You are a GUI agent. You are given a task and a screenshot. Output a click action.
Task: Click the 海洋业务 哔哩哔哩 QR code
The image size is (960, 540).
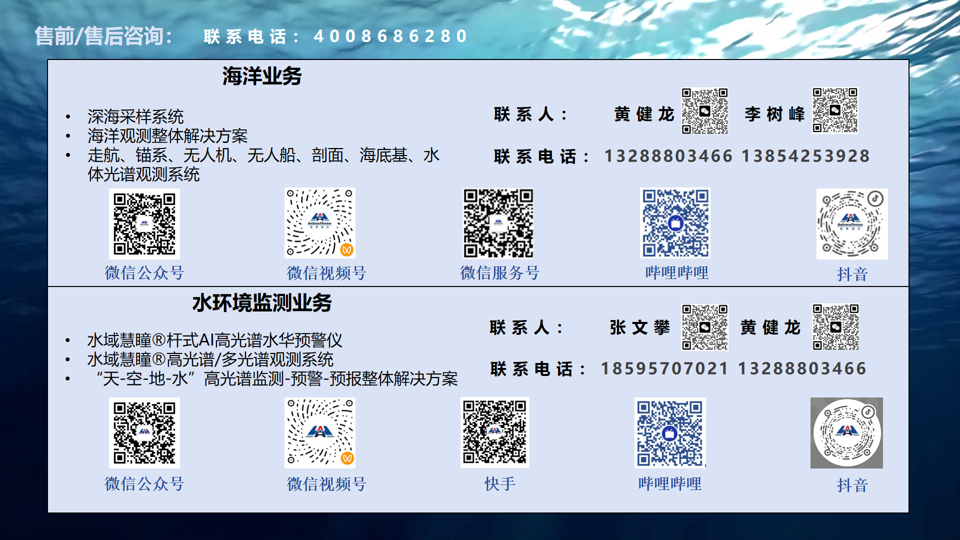click(x=675, y=223)
